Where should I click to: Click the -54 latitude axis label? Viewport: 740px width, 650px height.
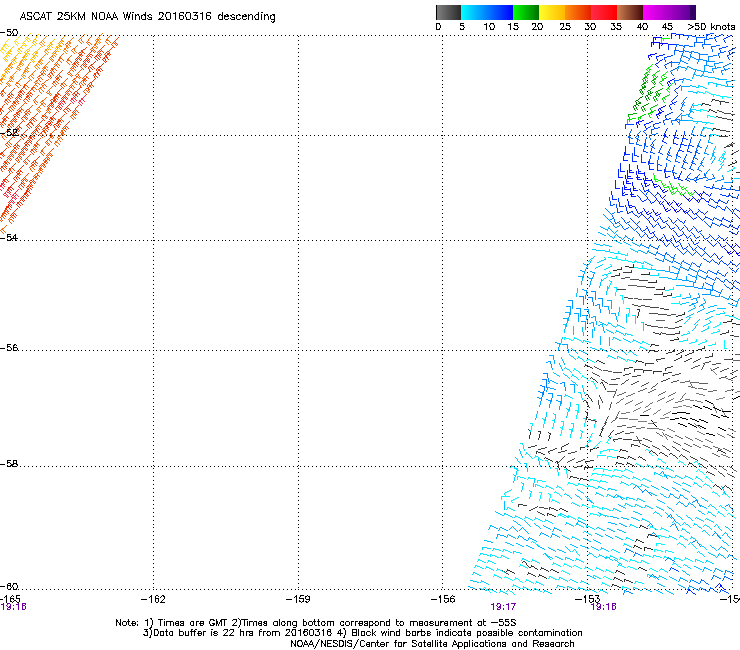[x=9, y=237]
